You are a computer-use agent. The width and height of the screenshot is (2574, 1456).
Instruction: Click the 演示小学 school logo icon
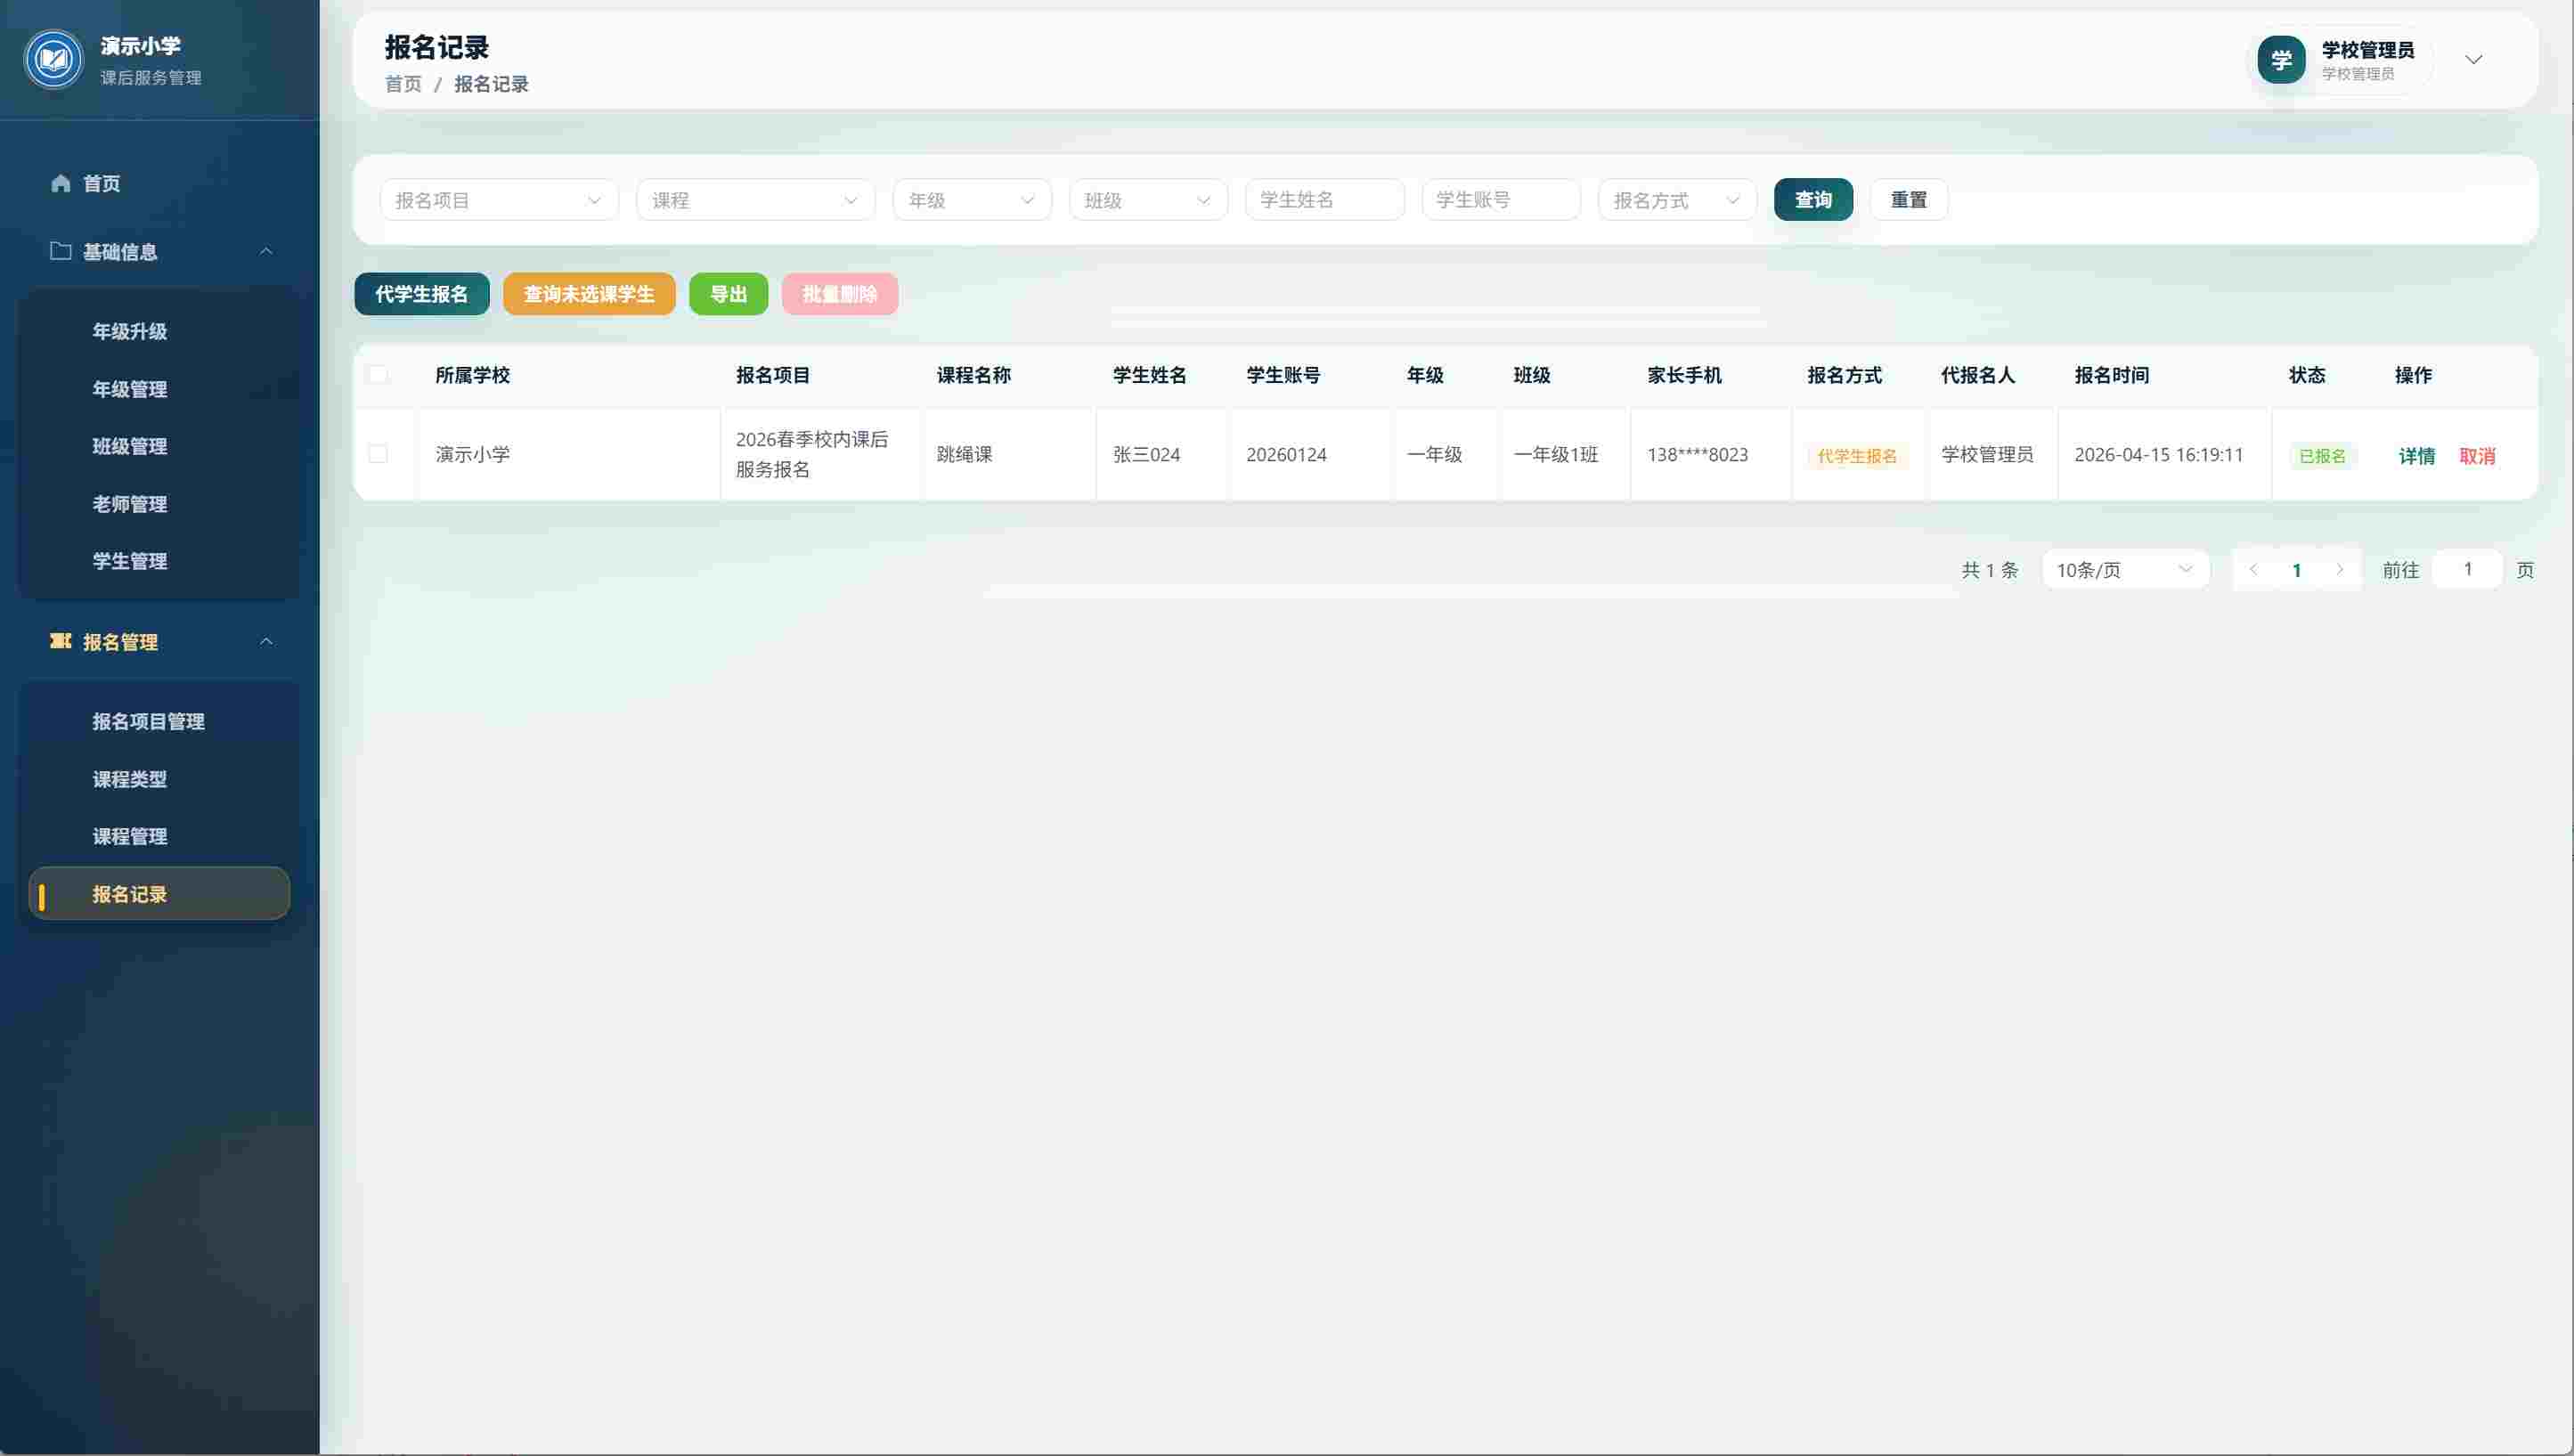(53, 60)
